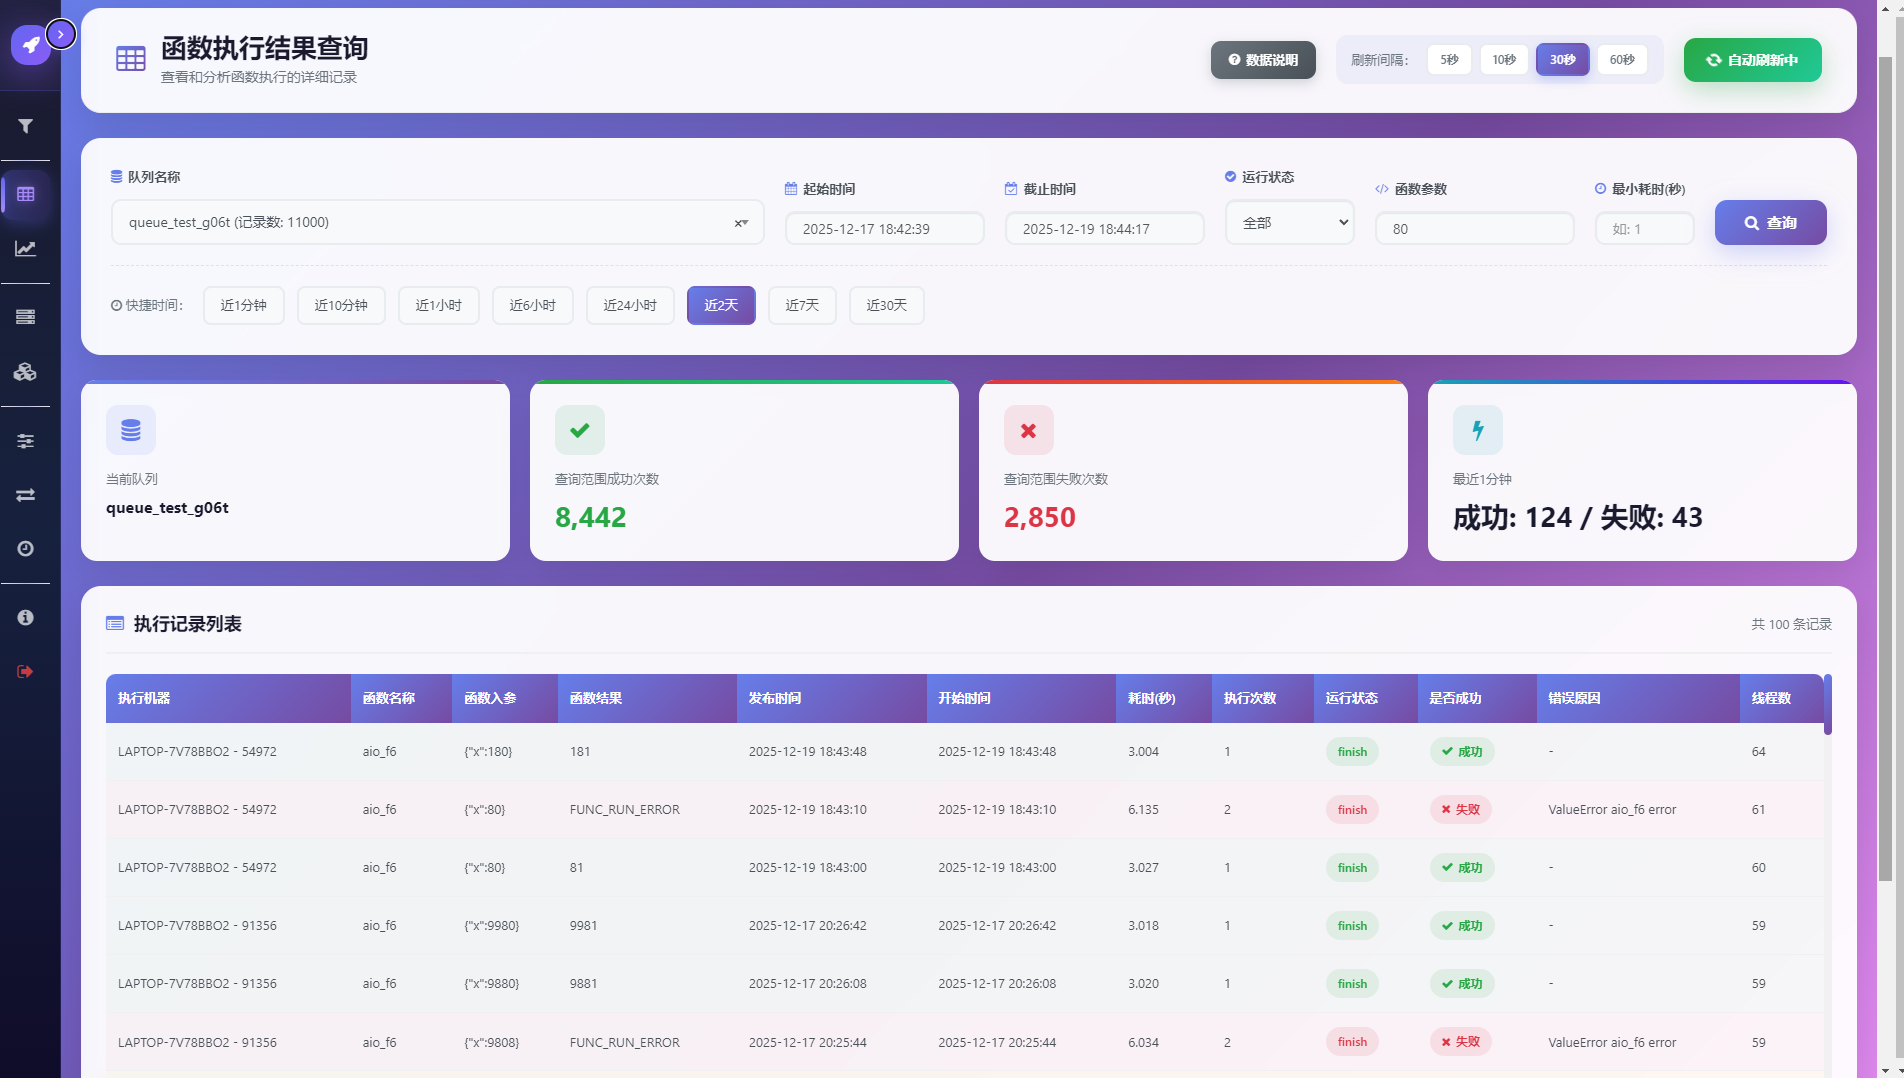
Task: Open the 数据说明 data description button
Action: 1263,60
